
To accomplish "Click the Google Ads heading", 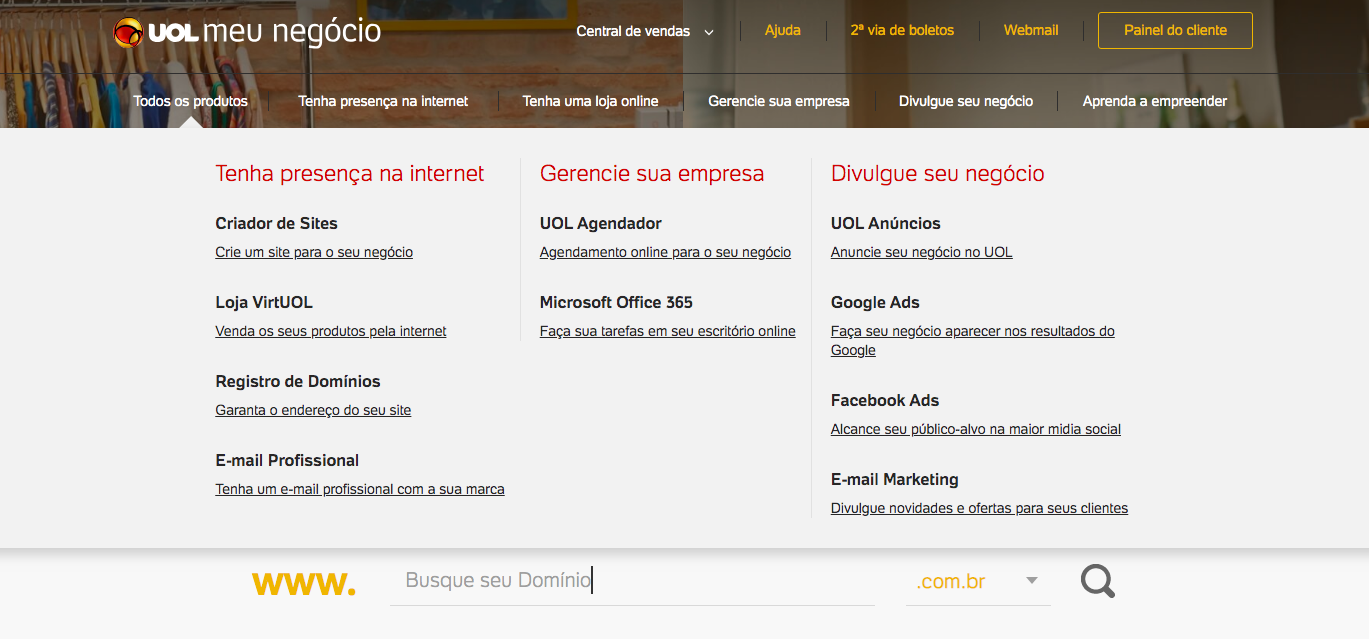I will pos(875,302).
